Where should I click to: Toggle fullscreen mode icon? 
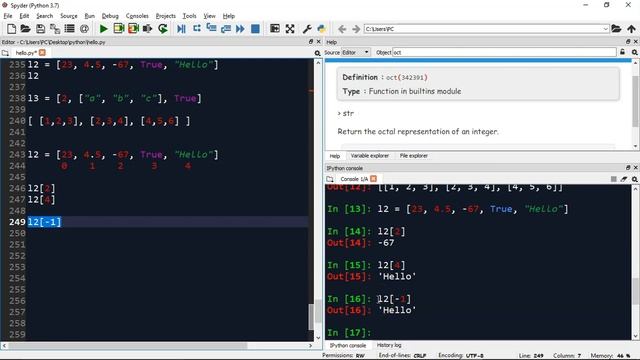pyautogui.click(x=290, y=29)
